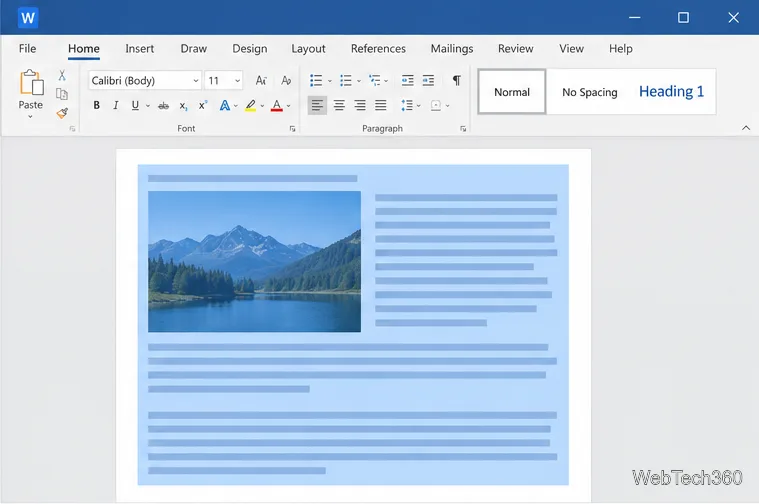Decrease paragraph indent
This screenshot has width=759, height=504.
(408, 80)
